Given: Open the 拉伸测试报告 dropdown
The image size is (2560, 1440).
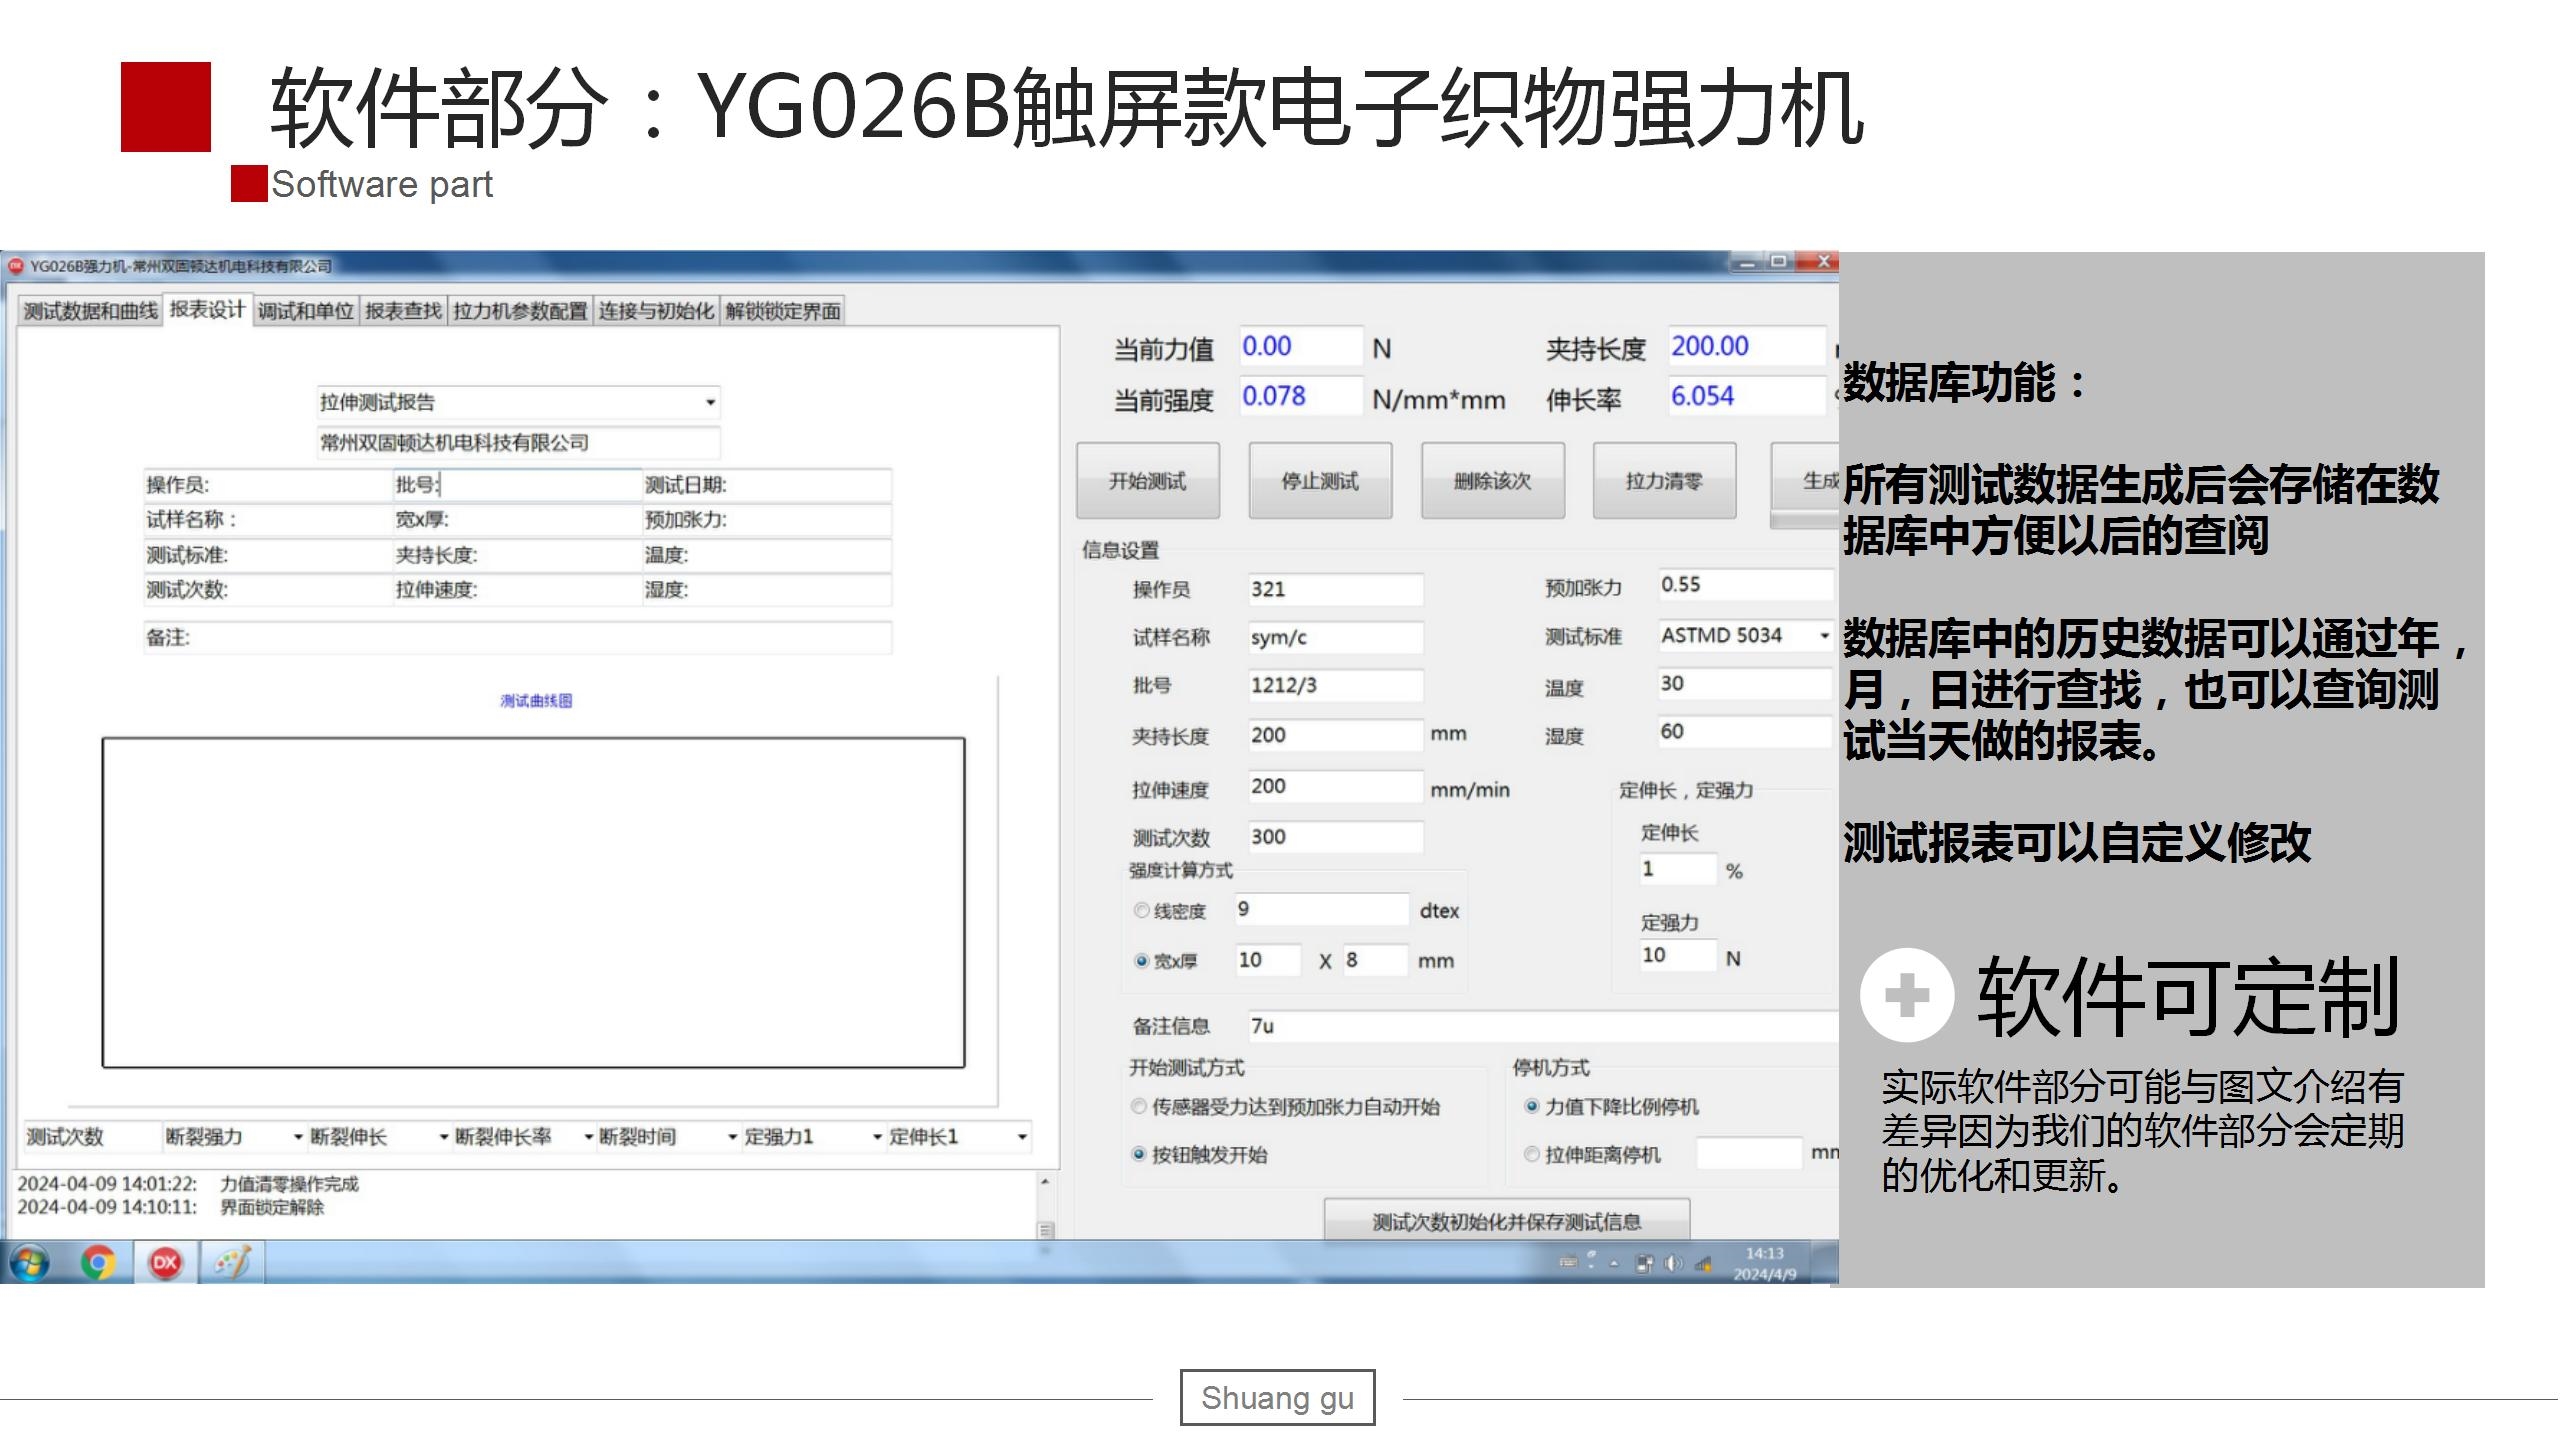Looking at the screenshot, I should coord(710,402).
